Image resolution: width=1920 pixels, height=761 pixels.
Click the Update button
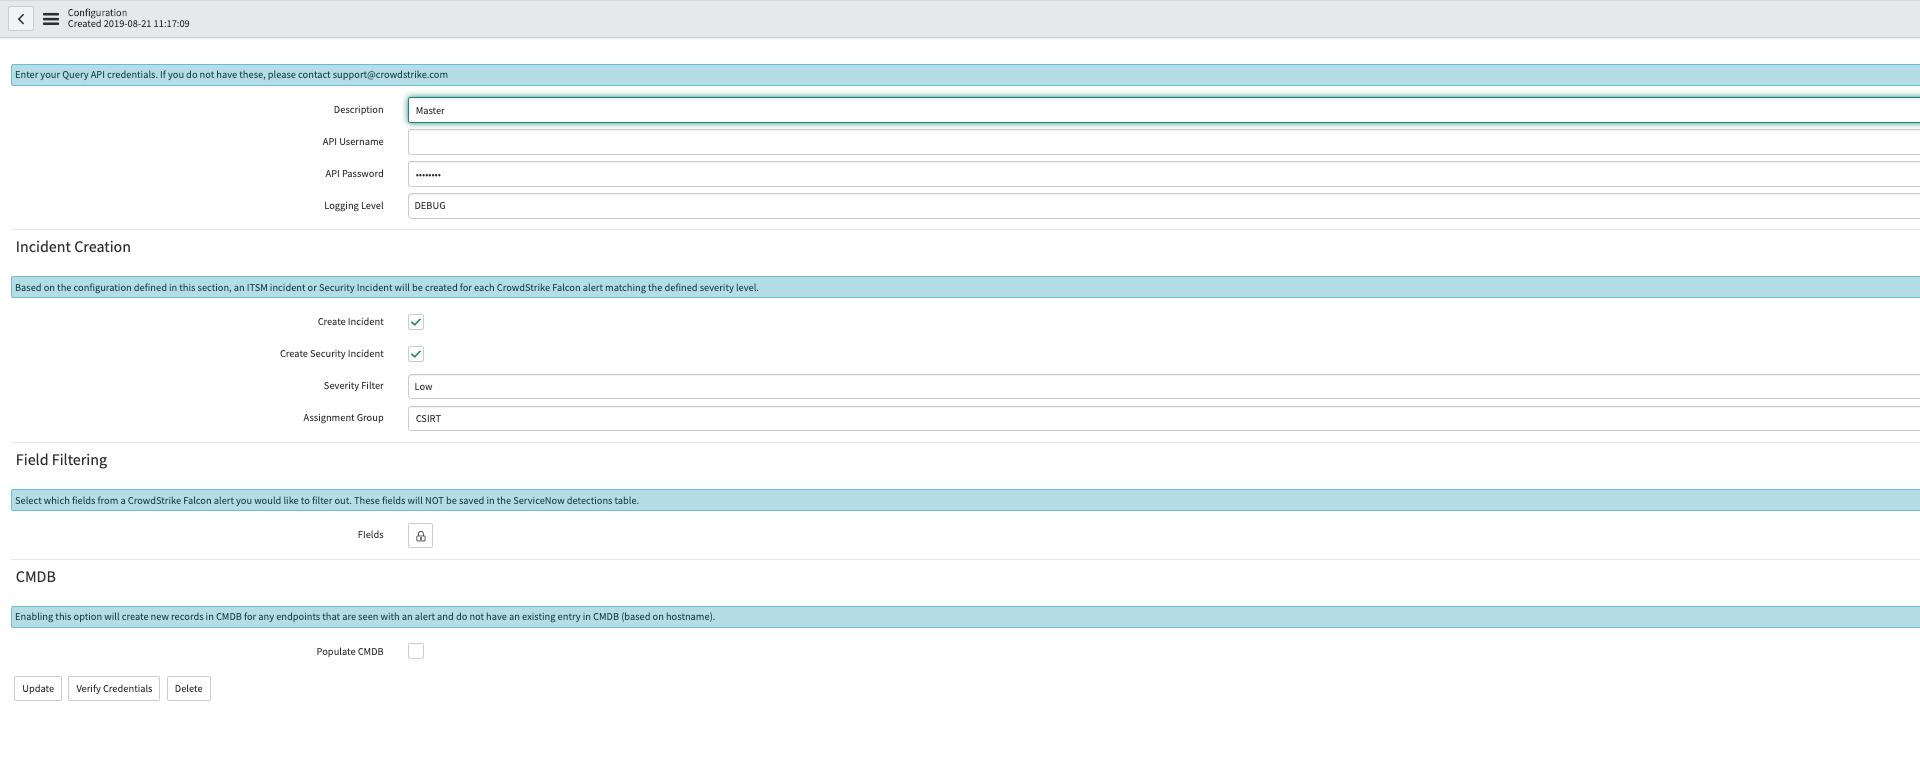pyautogui.click(x=38, y=689)
